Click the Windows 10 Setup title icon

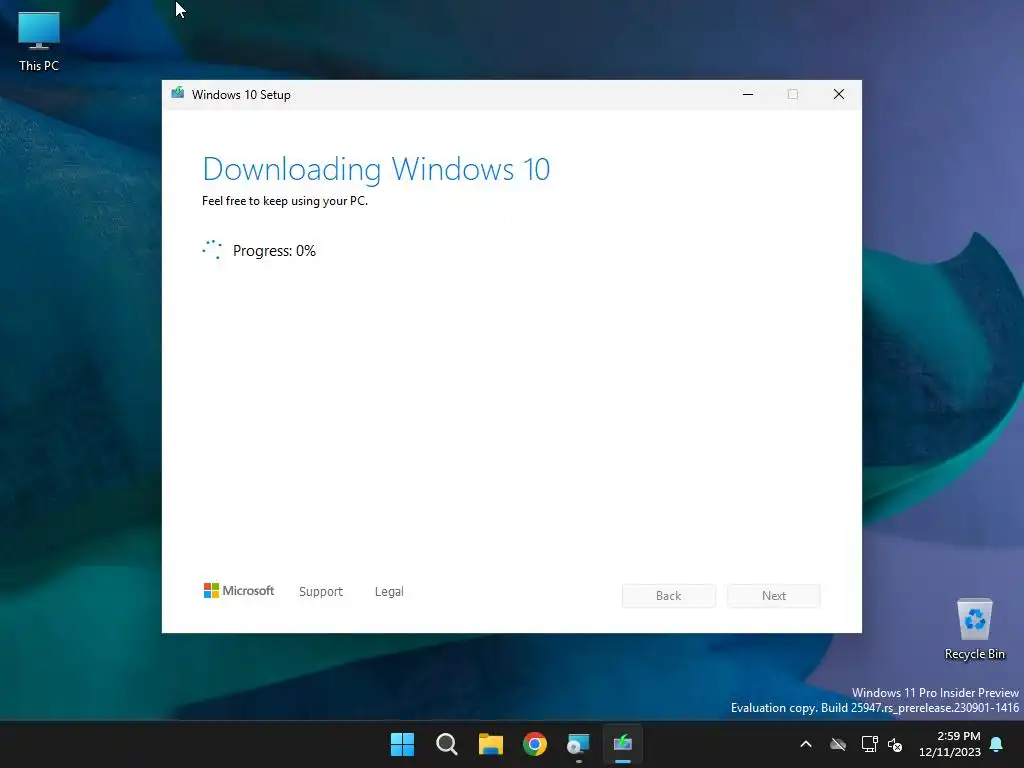(178, 93)
